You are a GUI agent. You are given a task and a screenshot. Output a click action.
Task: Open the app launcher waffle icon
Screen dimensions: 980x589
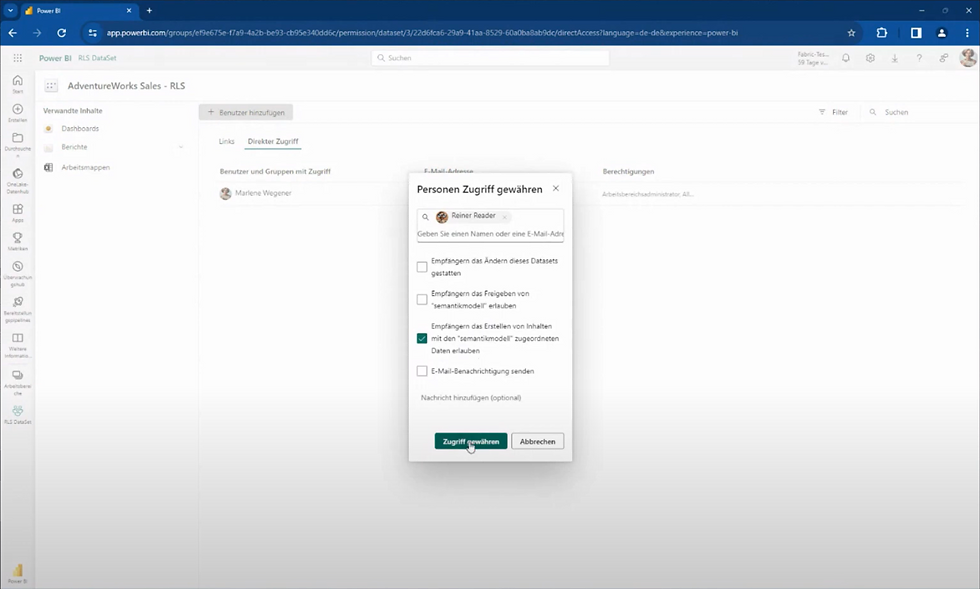tap(18, 58)
